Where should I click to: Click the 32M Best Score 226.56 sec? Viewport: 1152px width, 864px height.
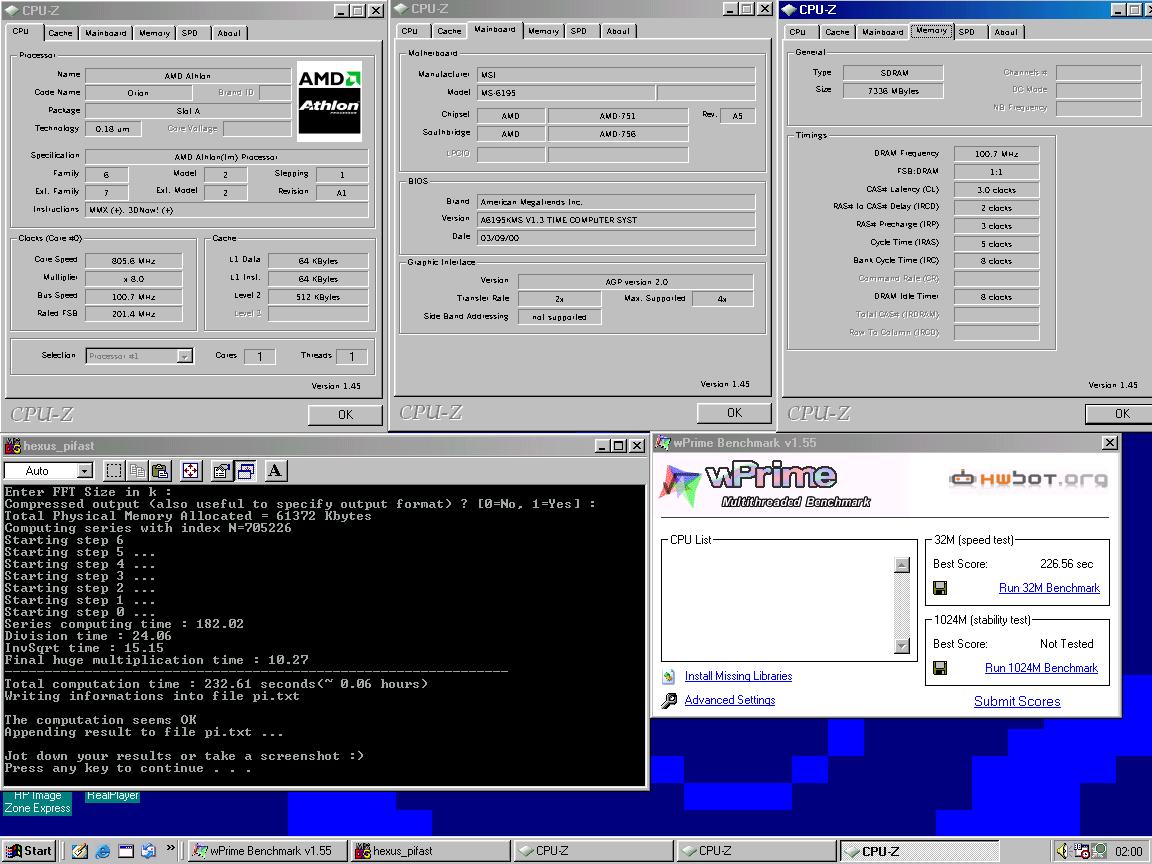pyautogui.click(x=1066, y=564)
